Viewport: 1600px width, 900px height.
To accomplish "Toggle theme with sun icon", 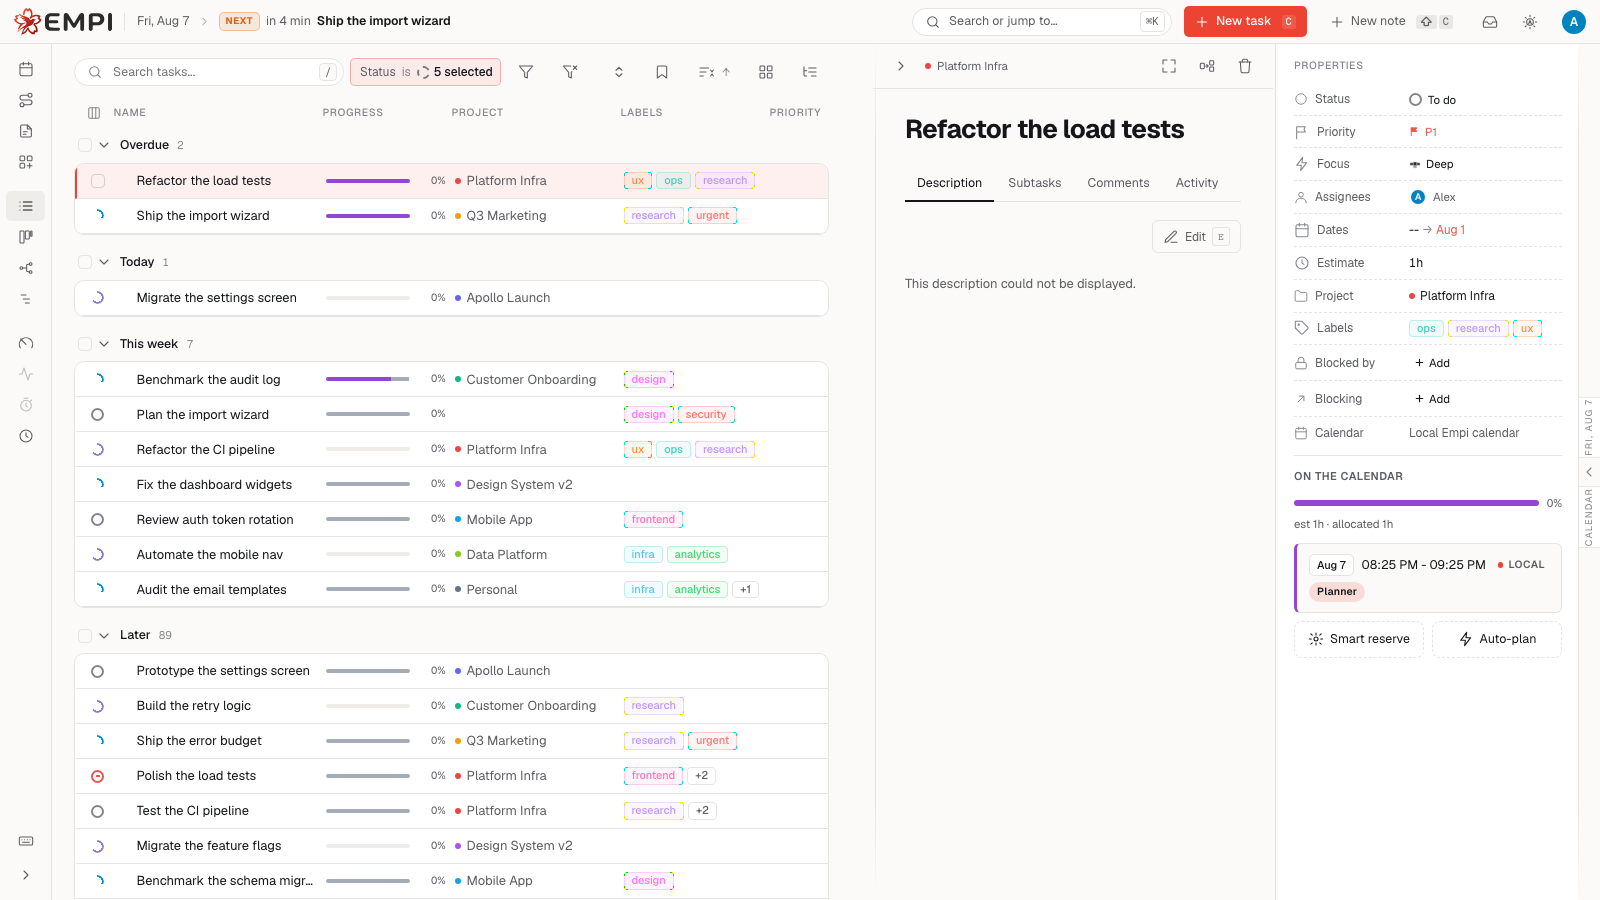I will (x=1530, y=21).
